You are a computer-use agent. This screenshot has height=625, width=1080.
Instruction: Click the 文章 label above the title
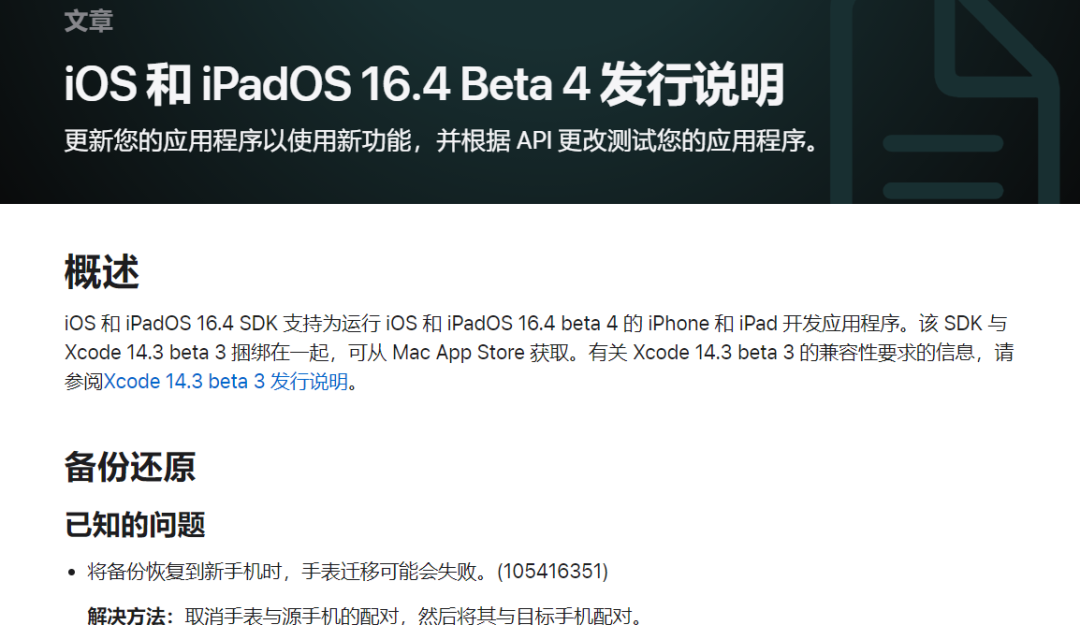pos(89,20)
